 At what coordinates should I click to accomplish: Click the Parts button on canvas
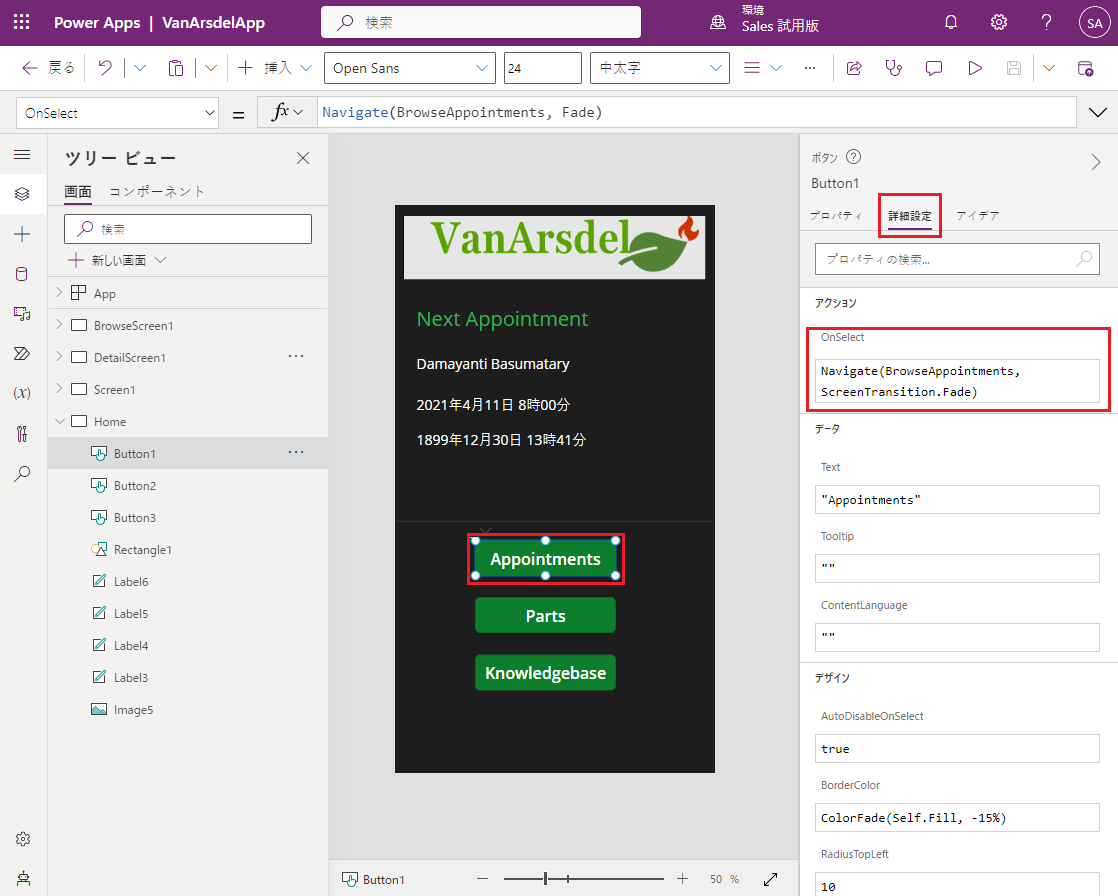click(545, 616)
